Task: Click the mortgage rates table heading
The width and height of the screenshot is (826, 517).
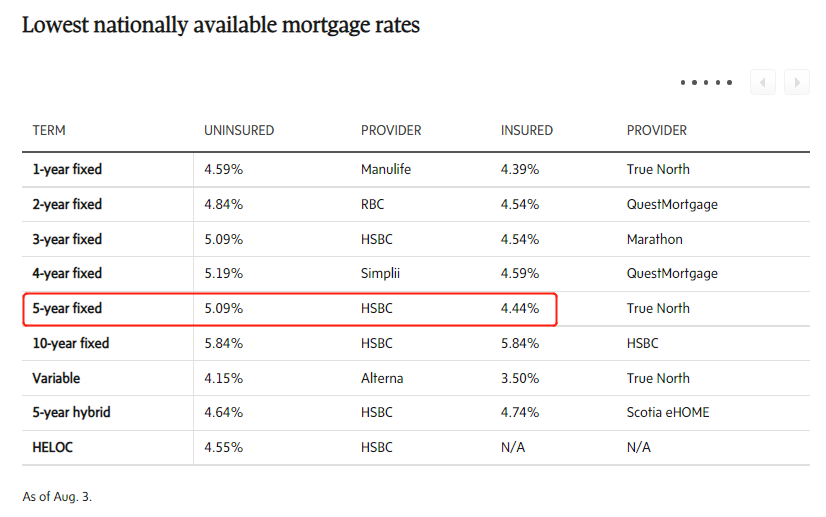Action: [x=221, y=25]
